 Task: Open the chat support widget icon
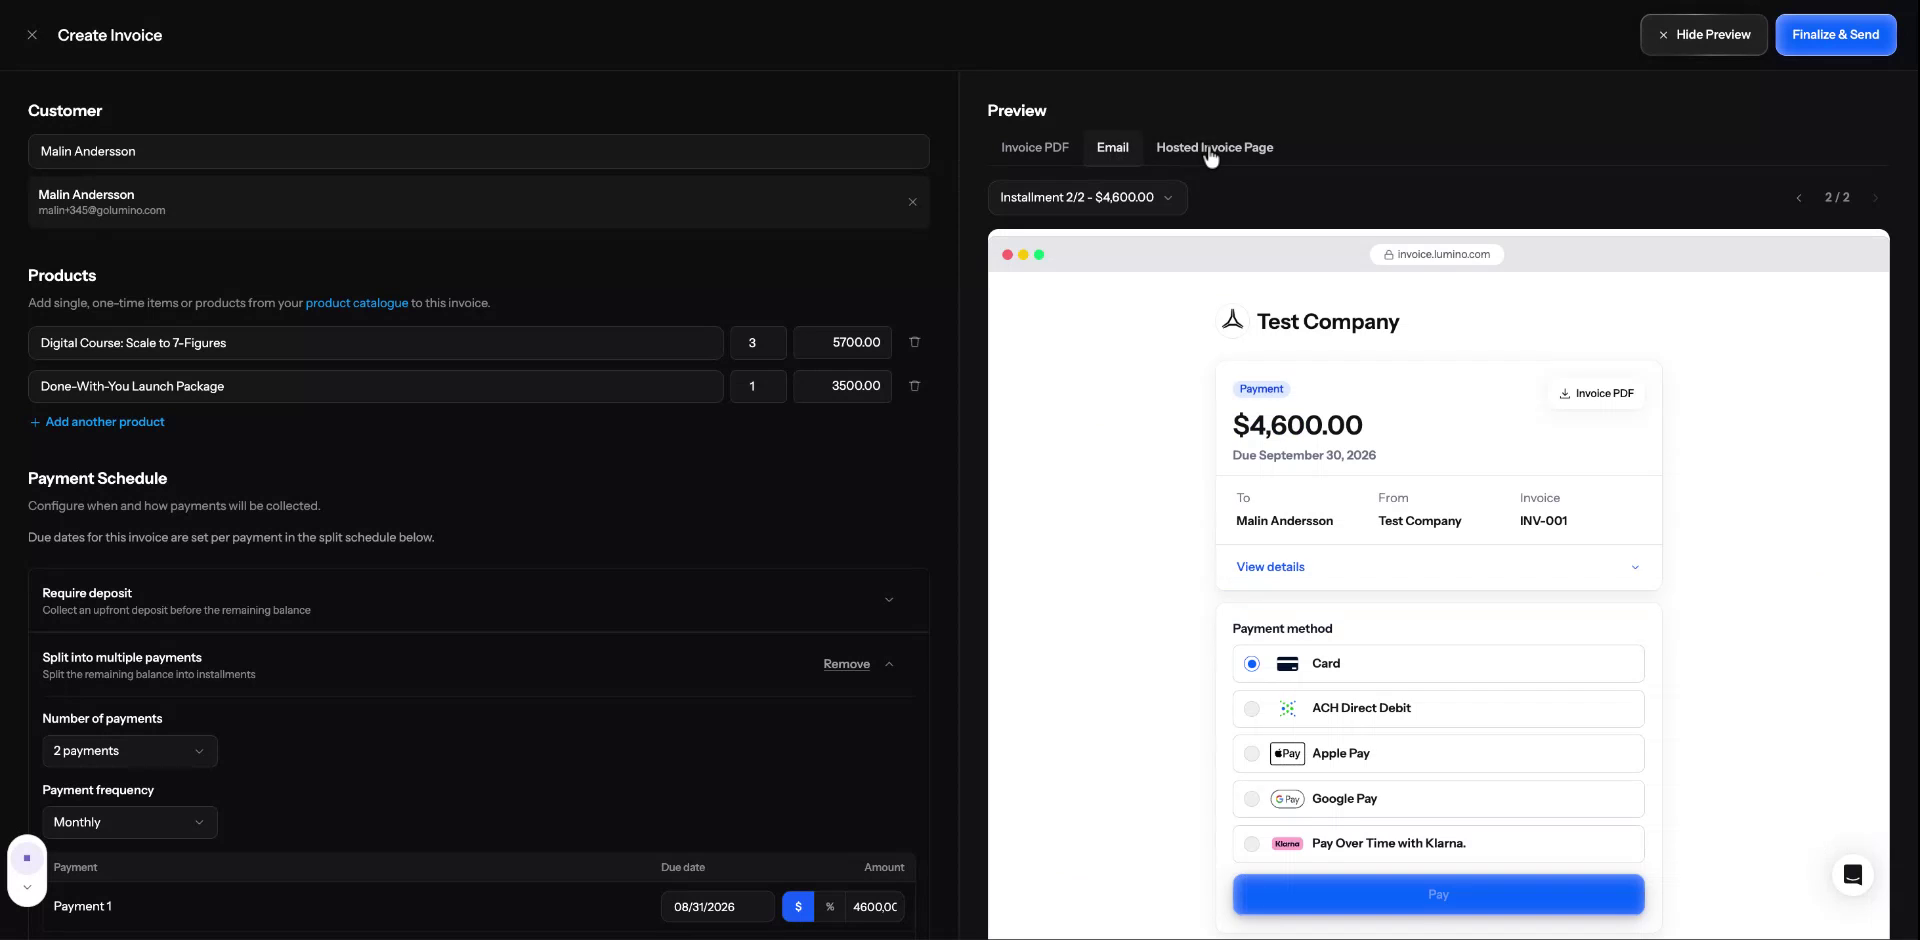pyautogui.click(x=1852, y=875)
